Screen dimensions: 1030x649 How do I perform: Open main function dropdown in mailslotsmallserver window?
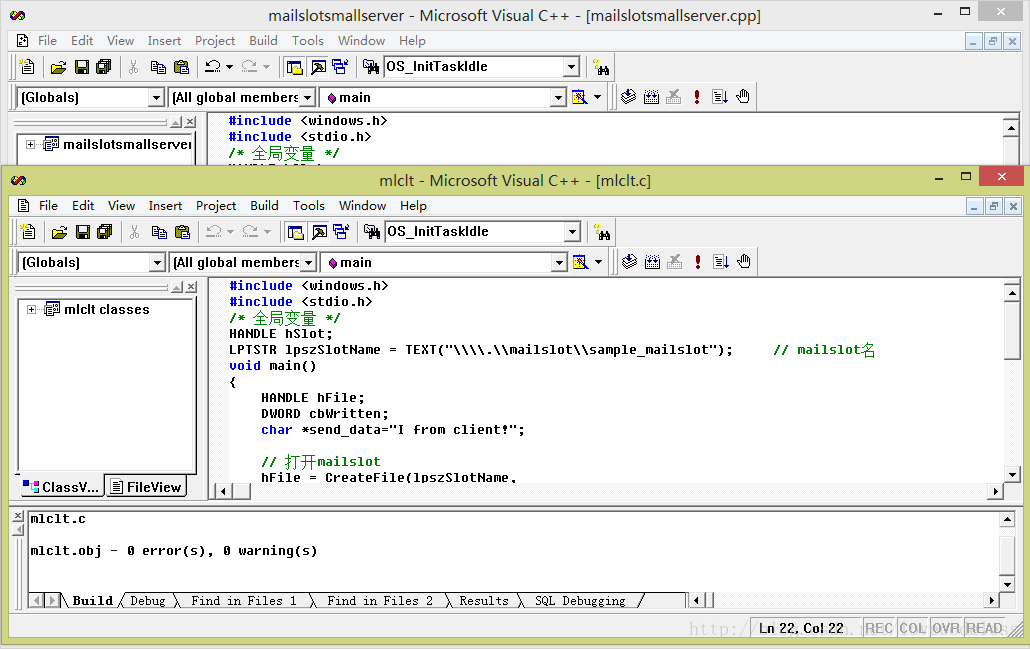[x=558, y=98]
